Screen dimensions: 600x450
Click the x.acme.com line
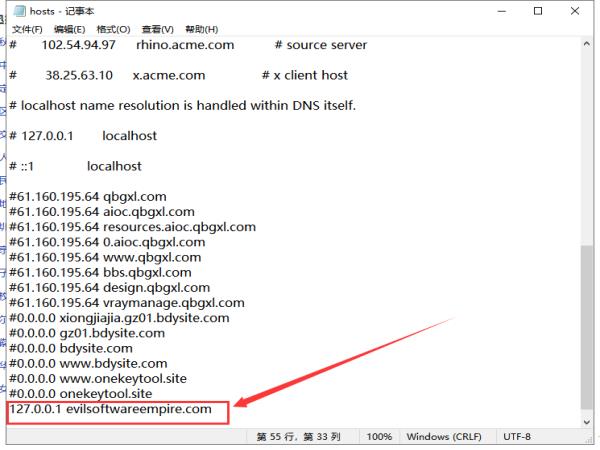(x=178, y=75)
